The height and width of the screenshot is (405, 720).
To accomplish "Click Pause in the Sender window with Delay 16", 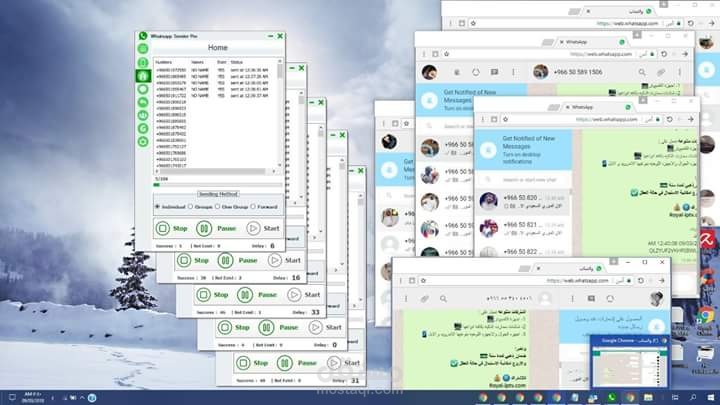I will click(238, 260).
